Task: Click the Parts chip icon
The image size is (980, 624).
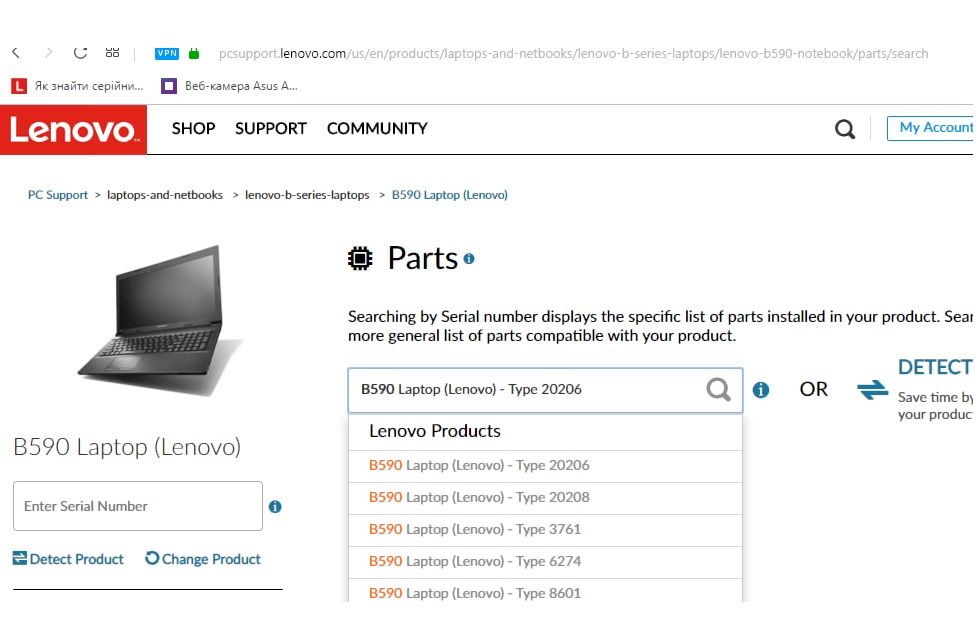Action: [x=360, y=258]
